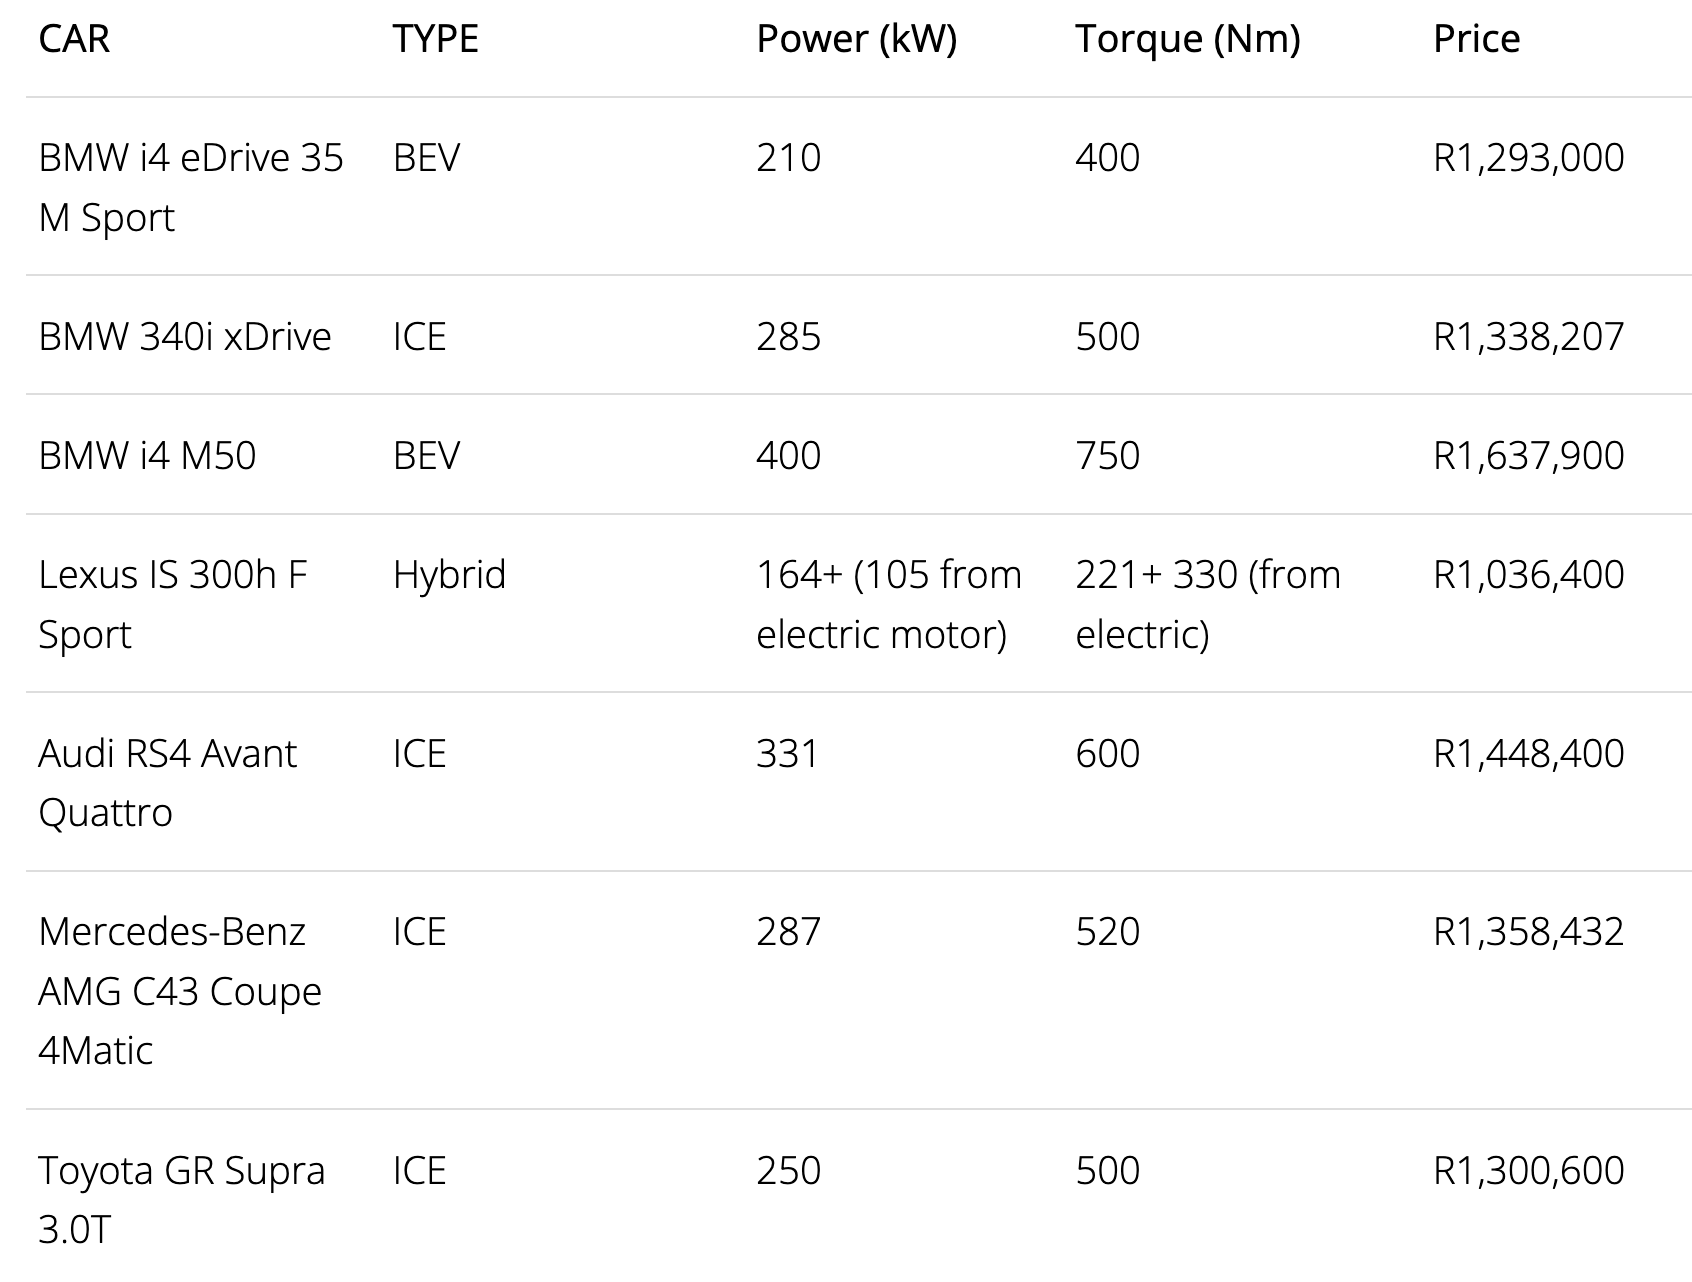Select the R1,637,900 price cell
The width and height of the screenshot is (1692, 1282).
[1528, 455]
